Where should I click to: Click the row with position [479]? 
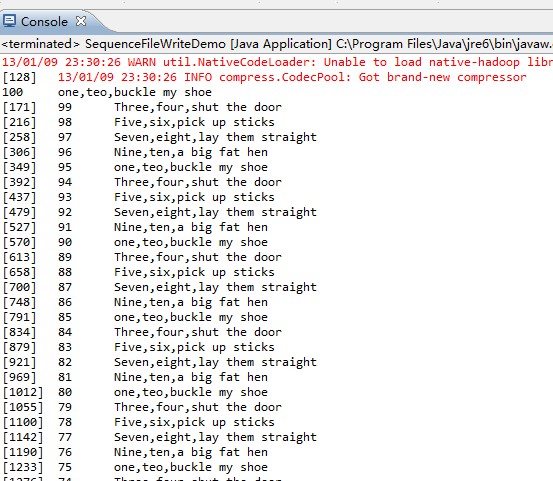(160, 212)
